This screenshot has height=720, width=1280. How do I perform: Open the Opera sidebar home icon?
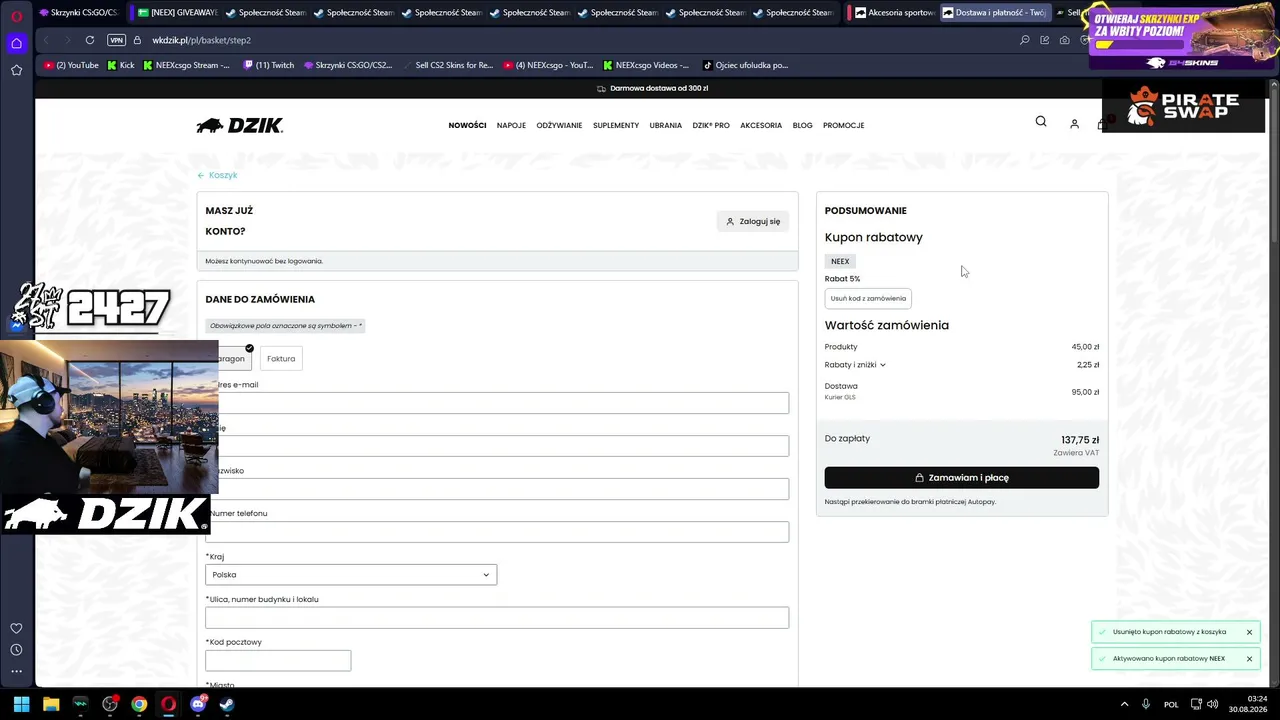(16, 43)
